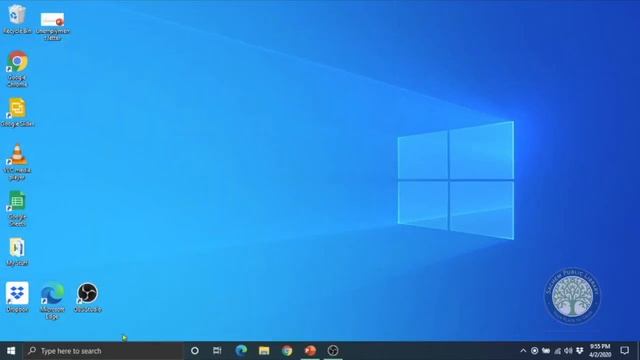Click the circular tray icon beside the chevron
Screen dimensions: 640x360
tap(534, 351)
